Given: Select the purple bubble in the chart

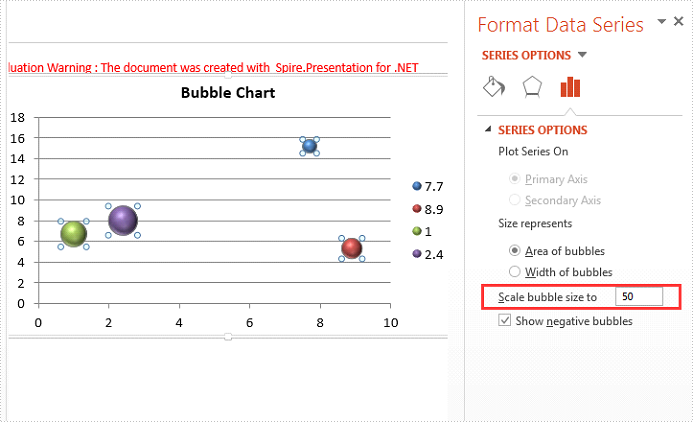Looking at the screenshot, I should tap(123, 221).
